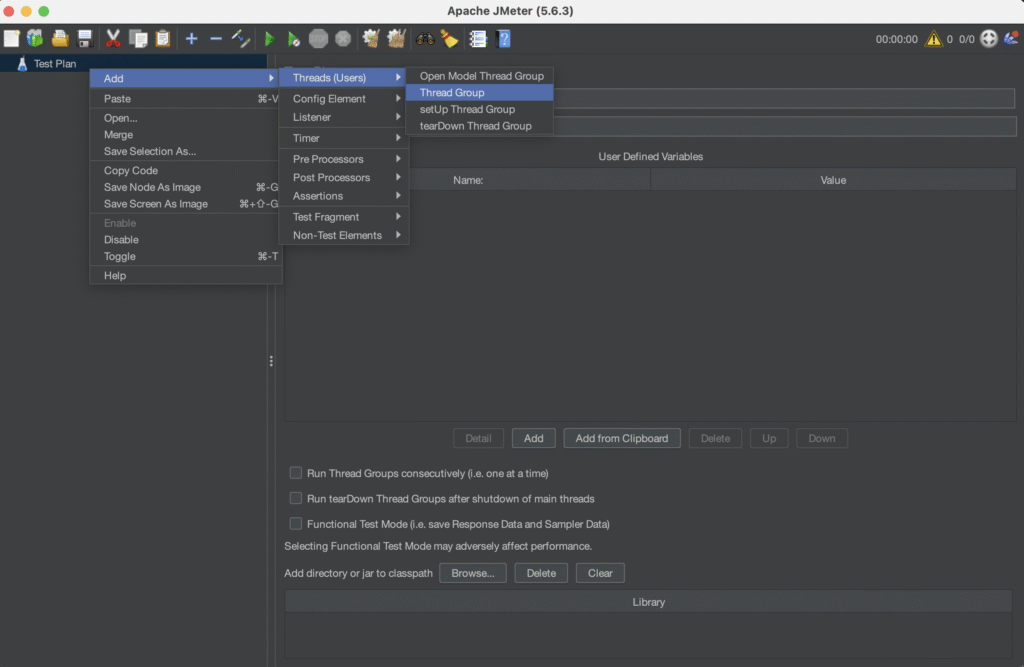Viewport: 1024px width, 667px height.
Task: Click the scissors Cut icon
Action: 113,39
